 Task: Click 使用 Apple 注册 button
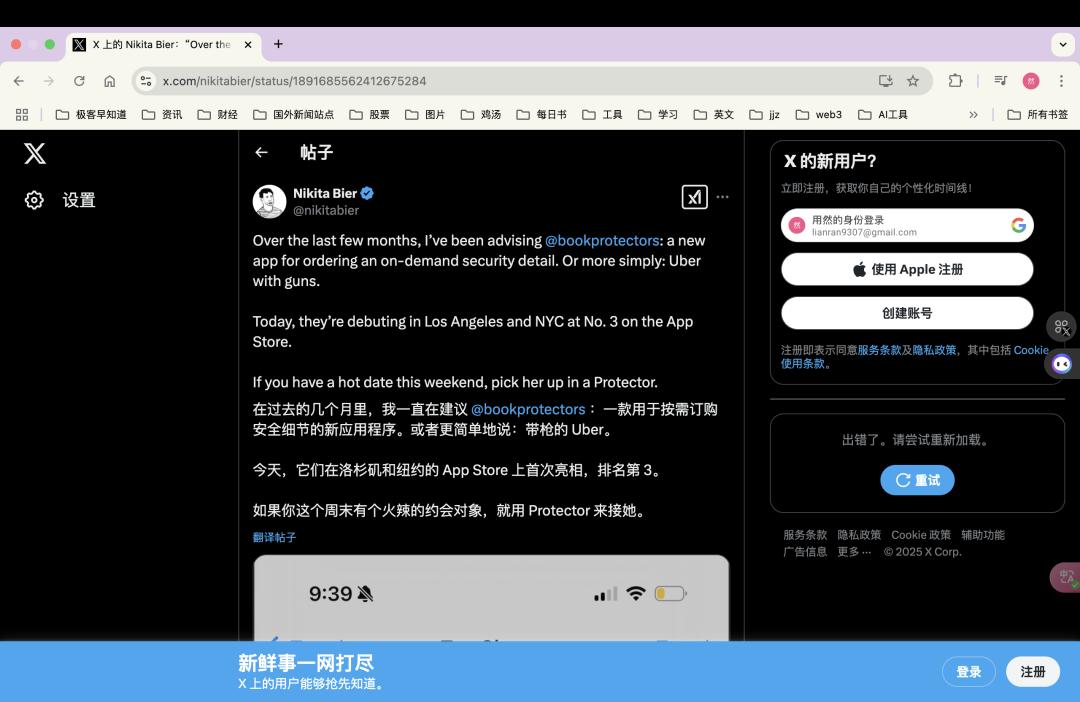point(906,269)
